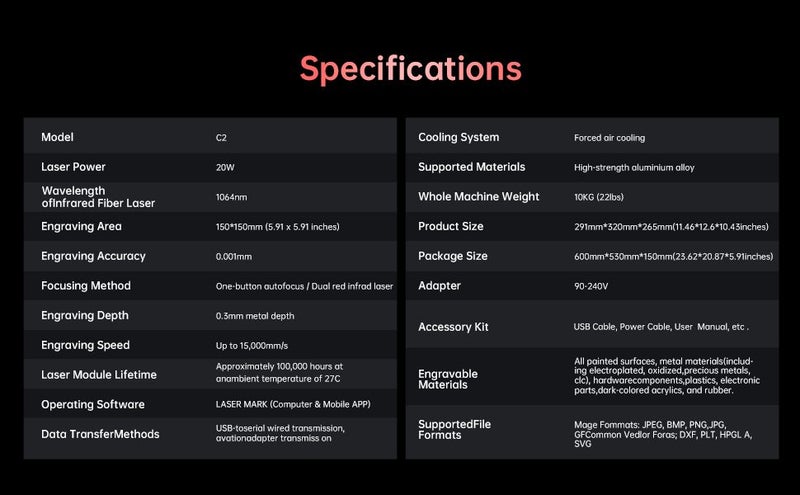800x495 pixels.
Task: Click the Accessory Kit contents text
Action: tap(661, 327)
